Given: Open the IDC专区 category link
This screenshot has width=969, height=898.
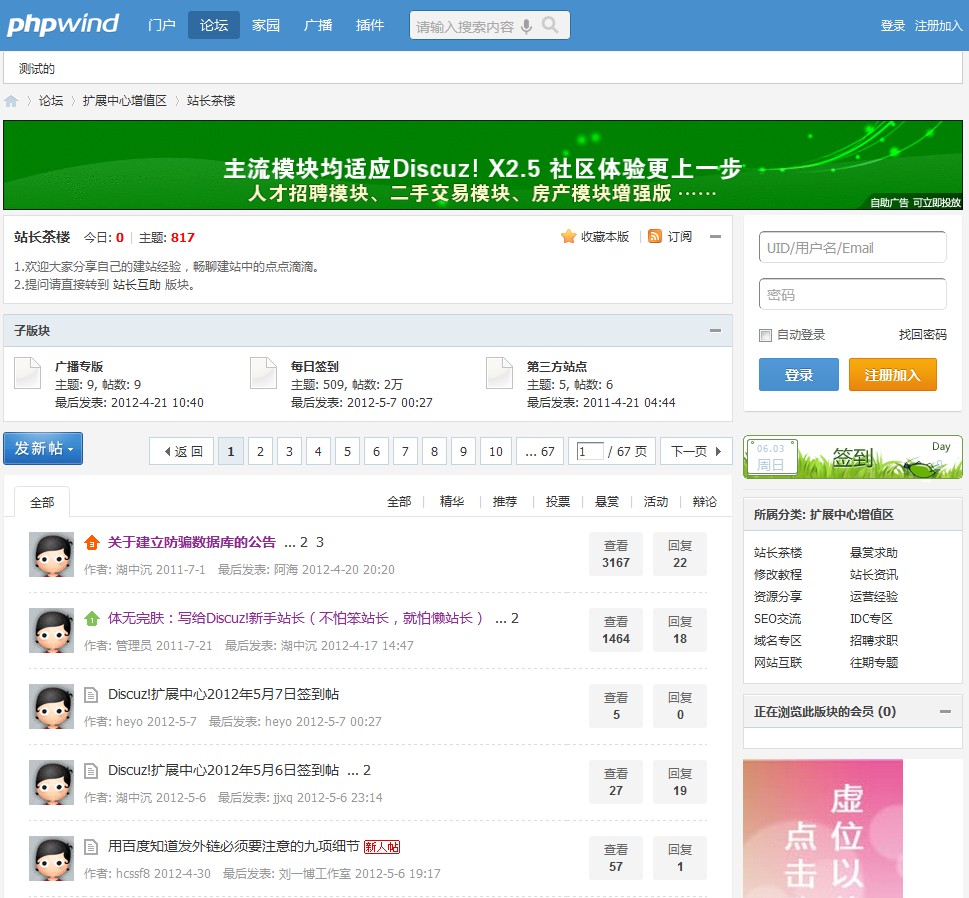Looking at the screenshot, I should 871,619.
